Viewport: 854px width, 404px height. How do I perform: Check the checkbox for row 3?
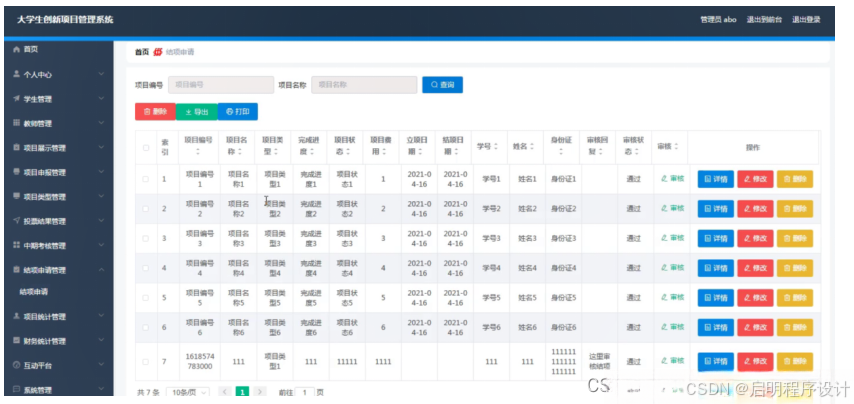click(145, 238)
